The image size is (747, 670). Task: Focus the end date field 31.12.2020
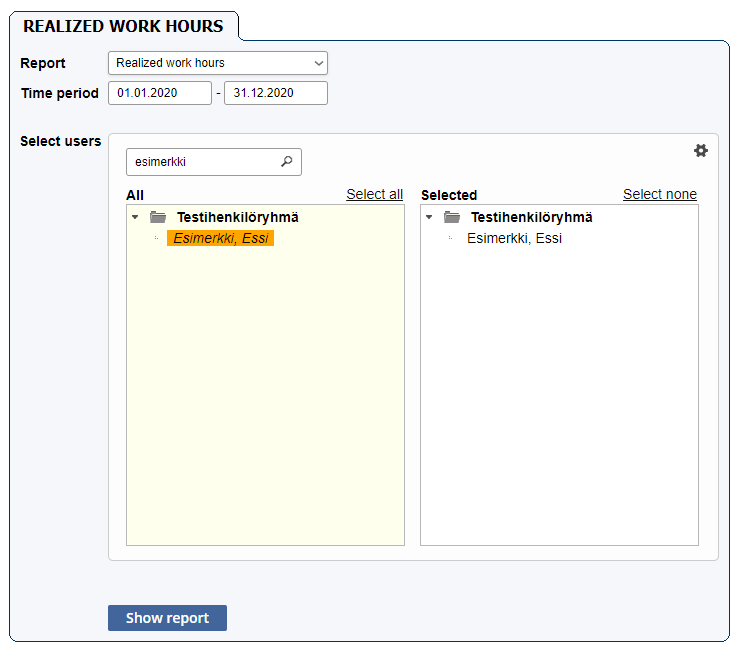pyautogui.click(x=275, y=93)
